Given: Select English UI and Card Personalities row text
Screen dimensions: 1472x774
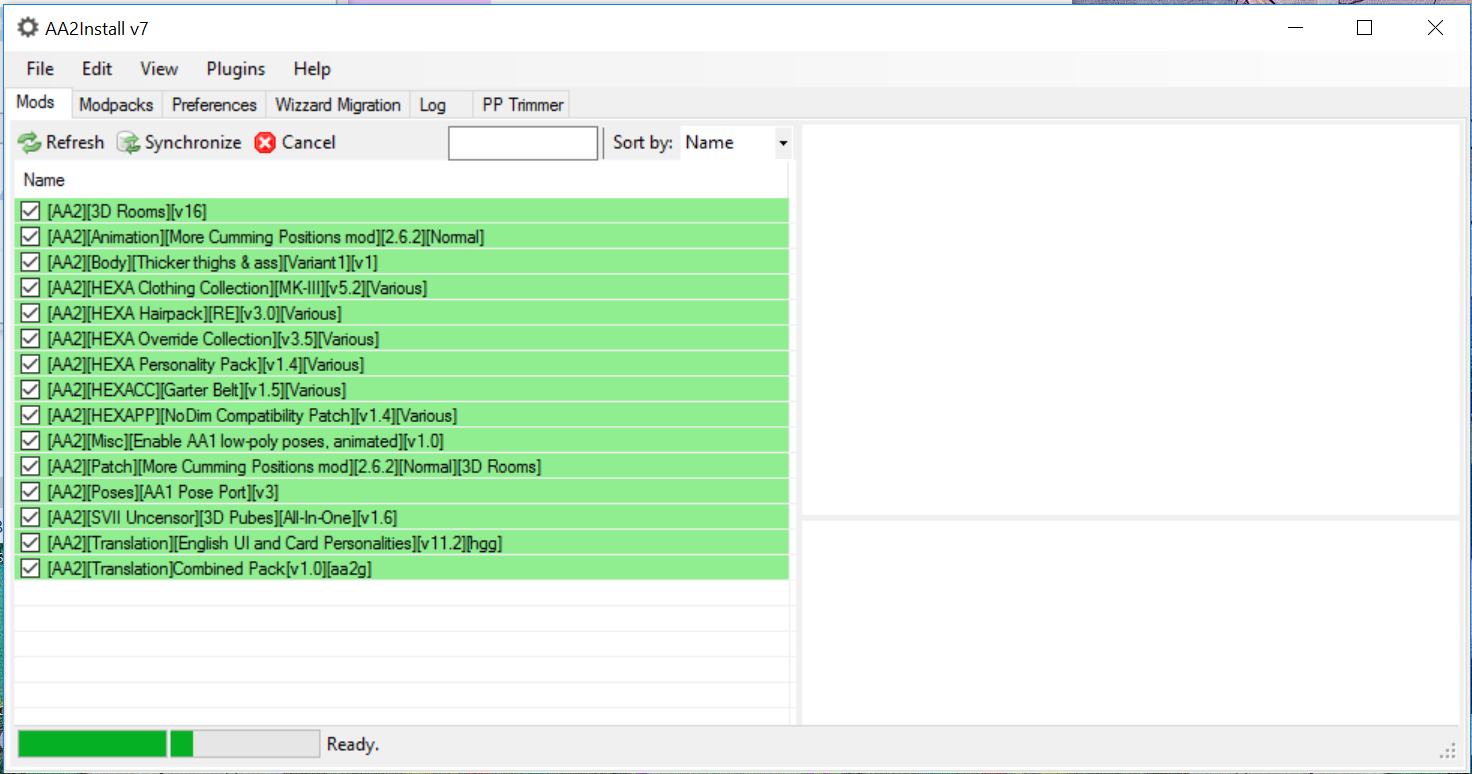Looking at the screenshot, I should pos(275,543).
